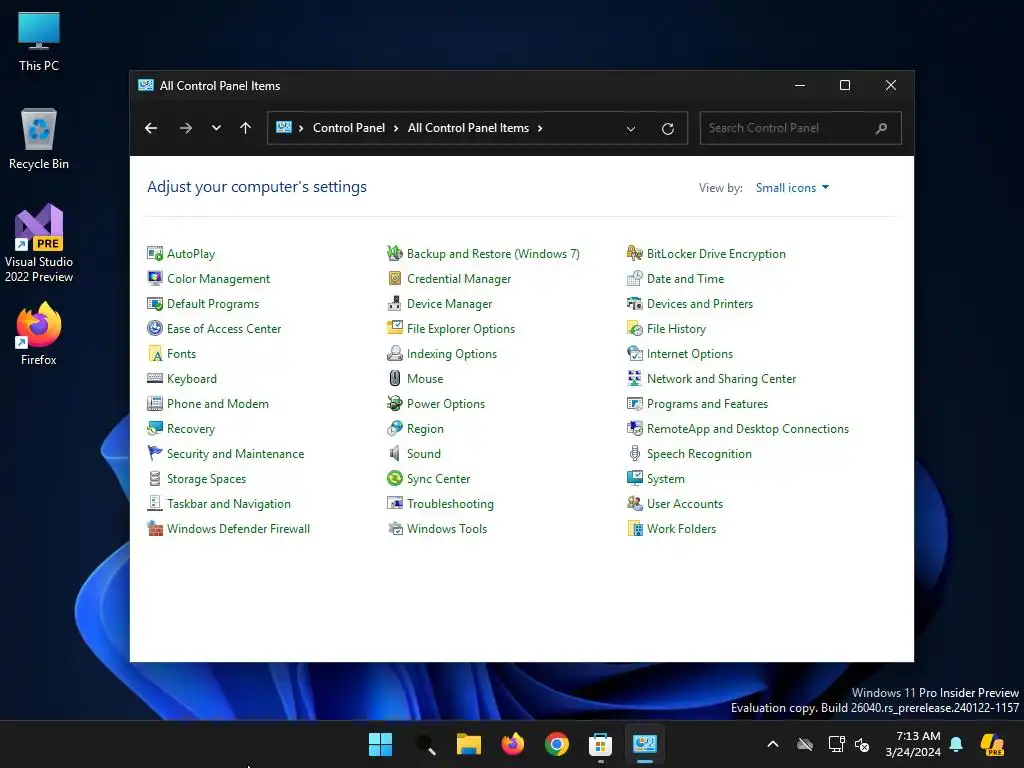
Task: Open taskbar Search
Action: 425,744
